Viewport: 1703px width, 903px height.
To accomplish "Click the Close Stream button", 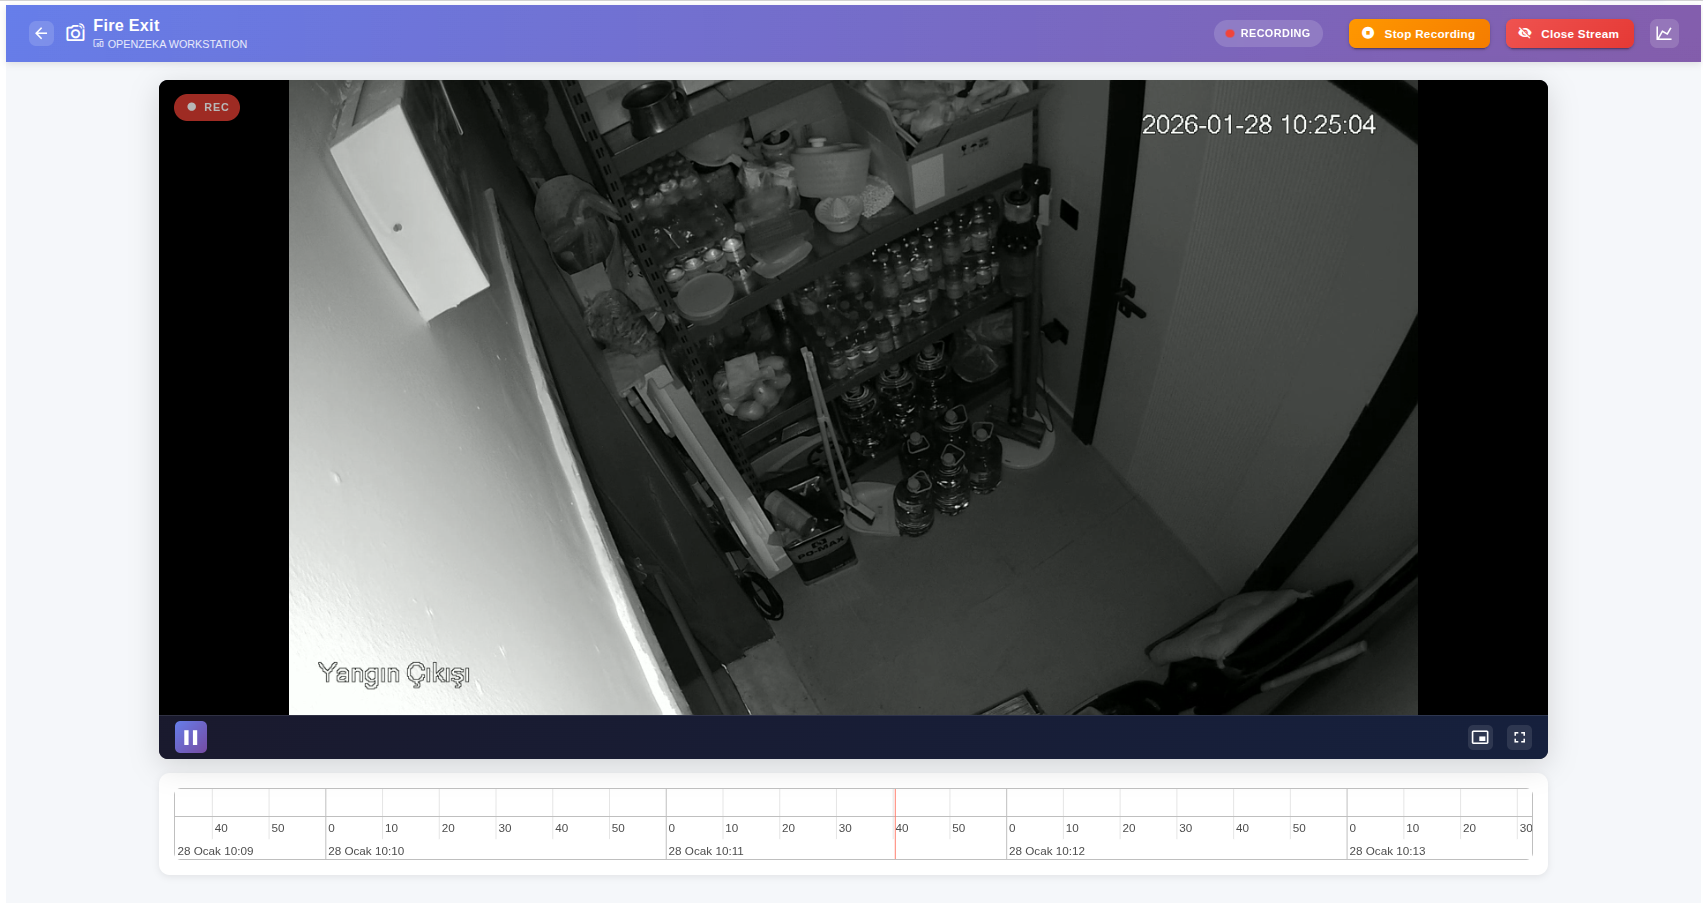I will (x=1568, y=34).
